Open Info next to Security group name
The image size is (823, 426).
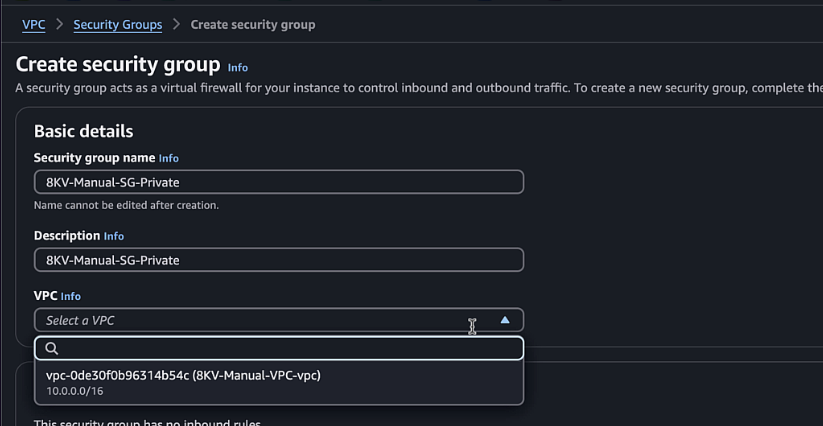[168, 158]
